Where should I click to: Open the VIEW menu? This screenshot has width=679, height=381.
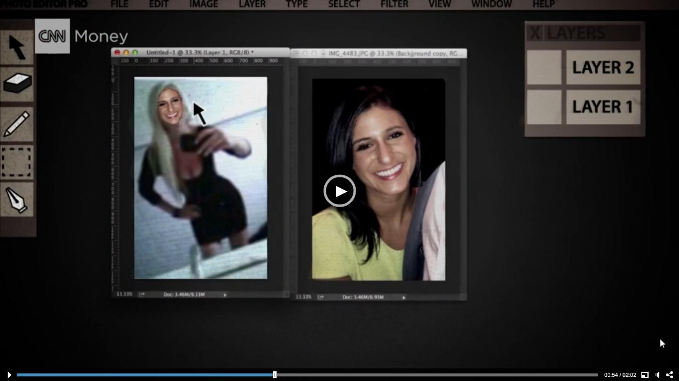[x=440, y=4]
